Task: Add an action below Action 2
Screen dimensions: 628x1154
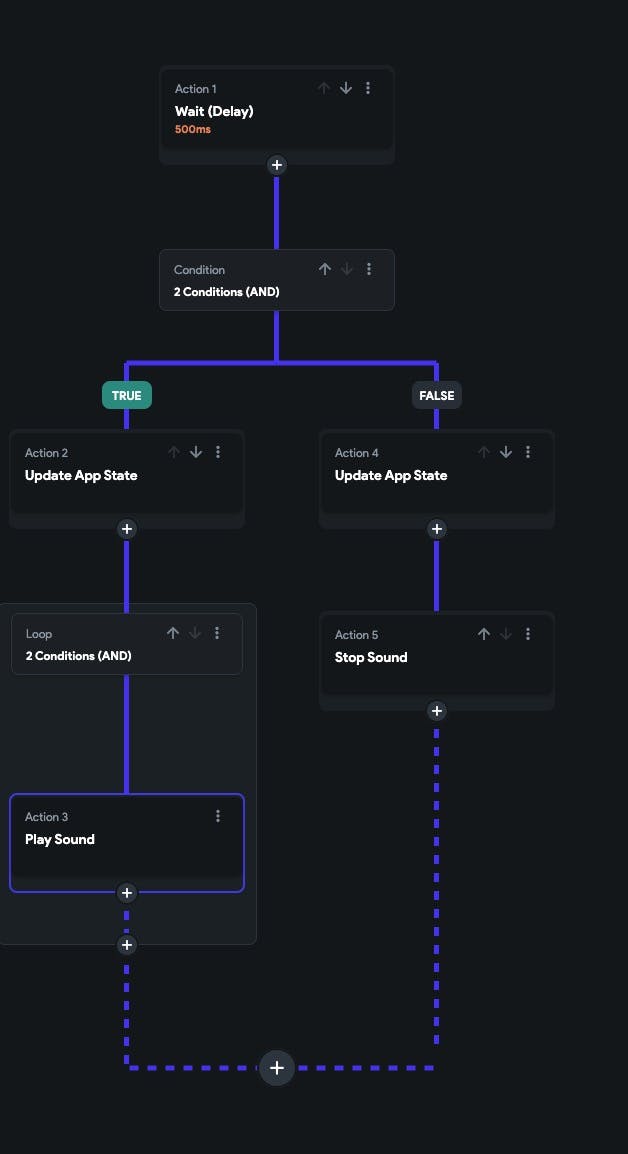Action: pyautogui.click(x=126, y=529)
